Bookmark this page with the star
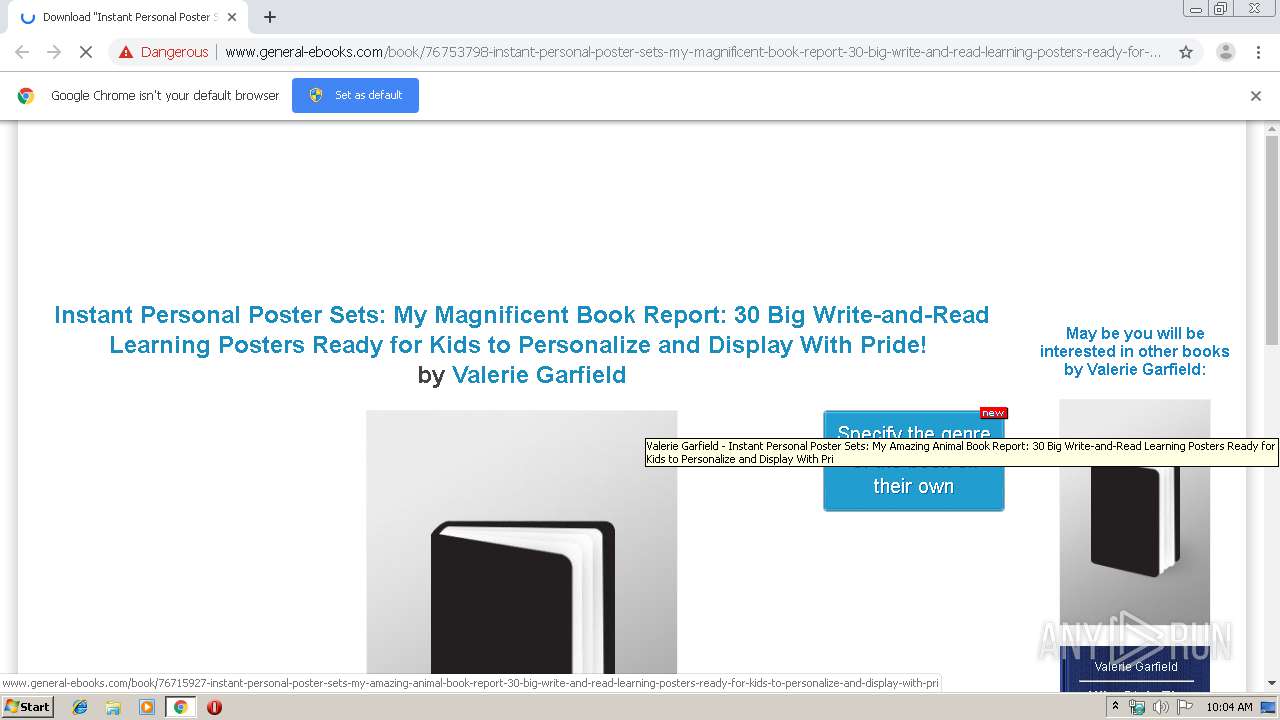1280x720 pixels. tap(1186, 52)
